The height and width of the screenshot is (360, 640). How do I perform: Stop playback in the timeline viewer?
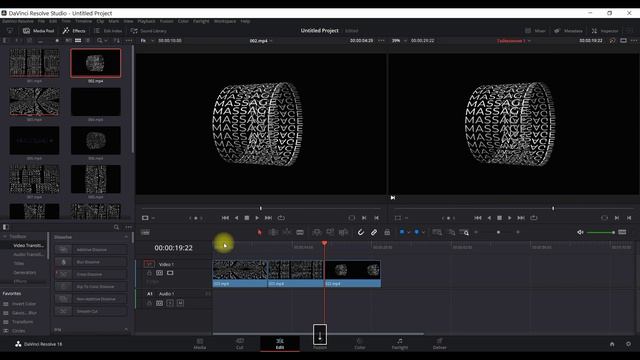tap(499, 218)
